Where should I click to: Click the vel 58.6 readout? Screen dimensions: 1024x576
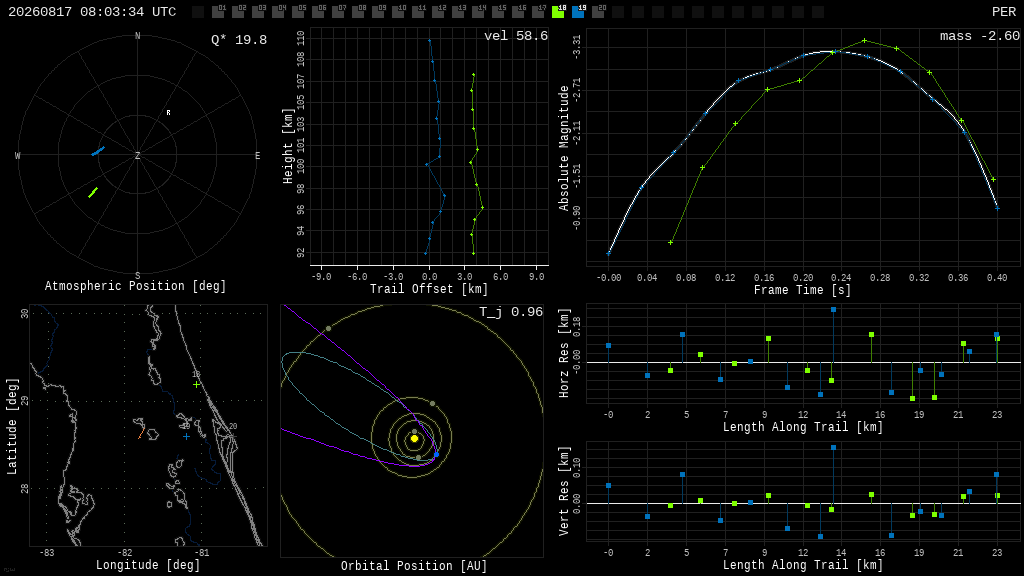coord(516,36)
